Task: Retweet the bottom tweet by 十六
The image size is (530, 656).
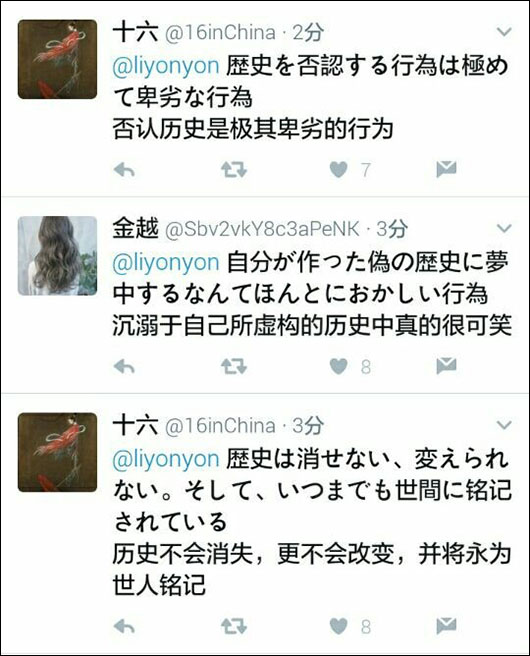Action: (x=234, y=626)
